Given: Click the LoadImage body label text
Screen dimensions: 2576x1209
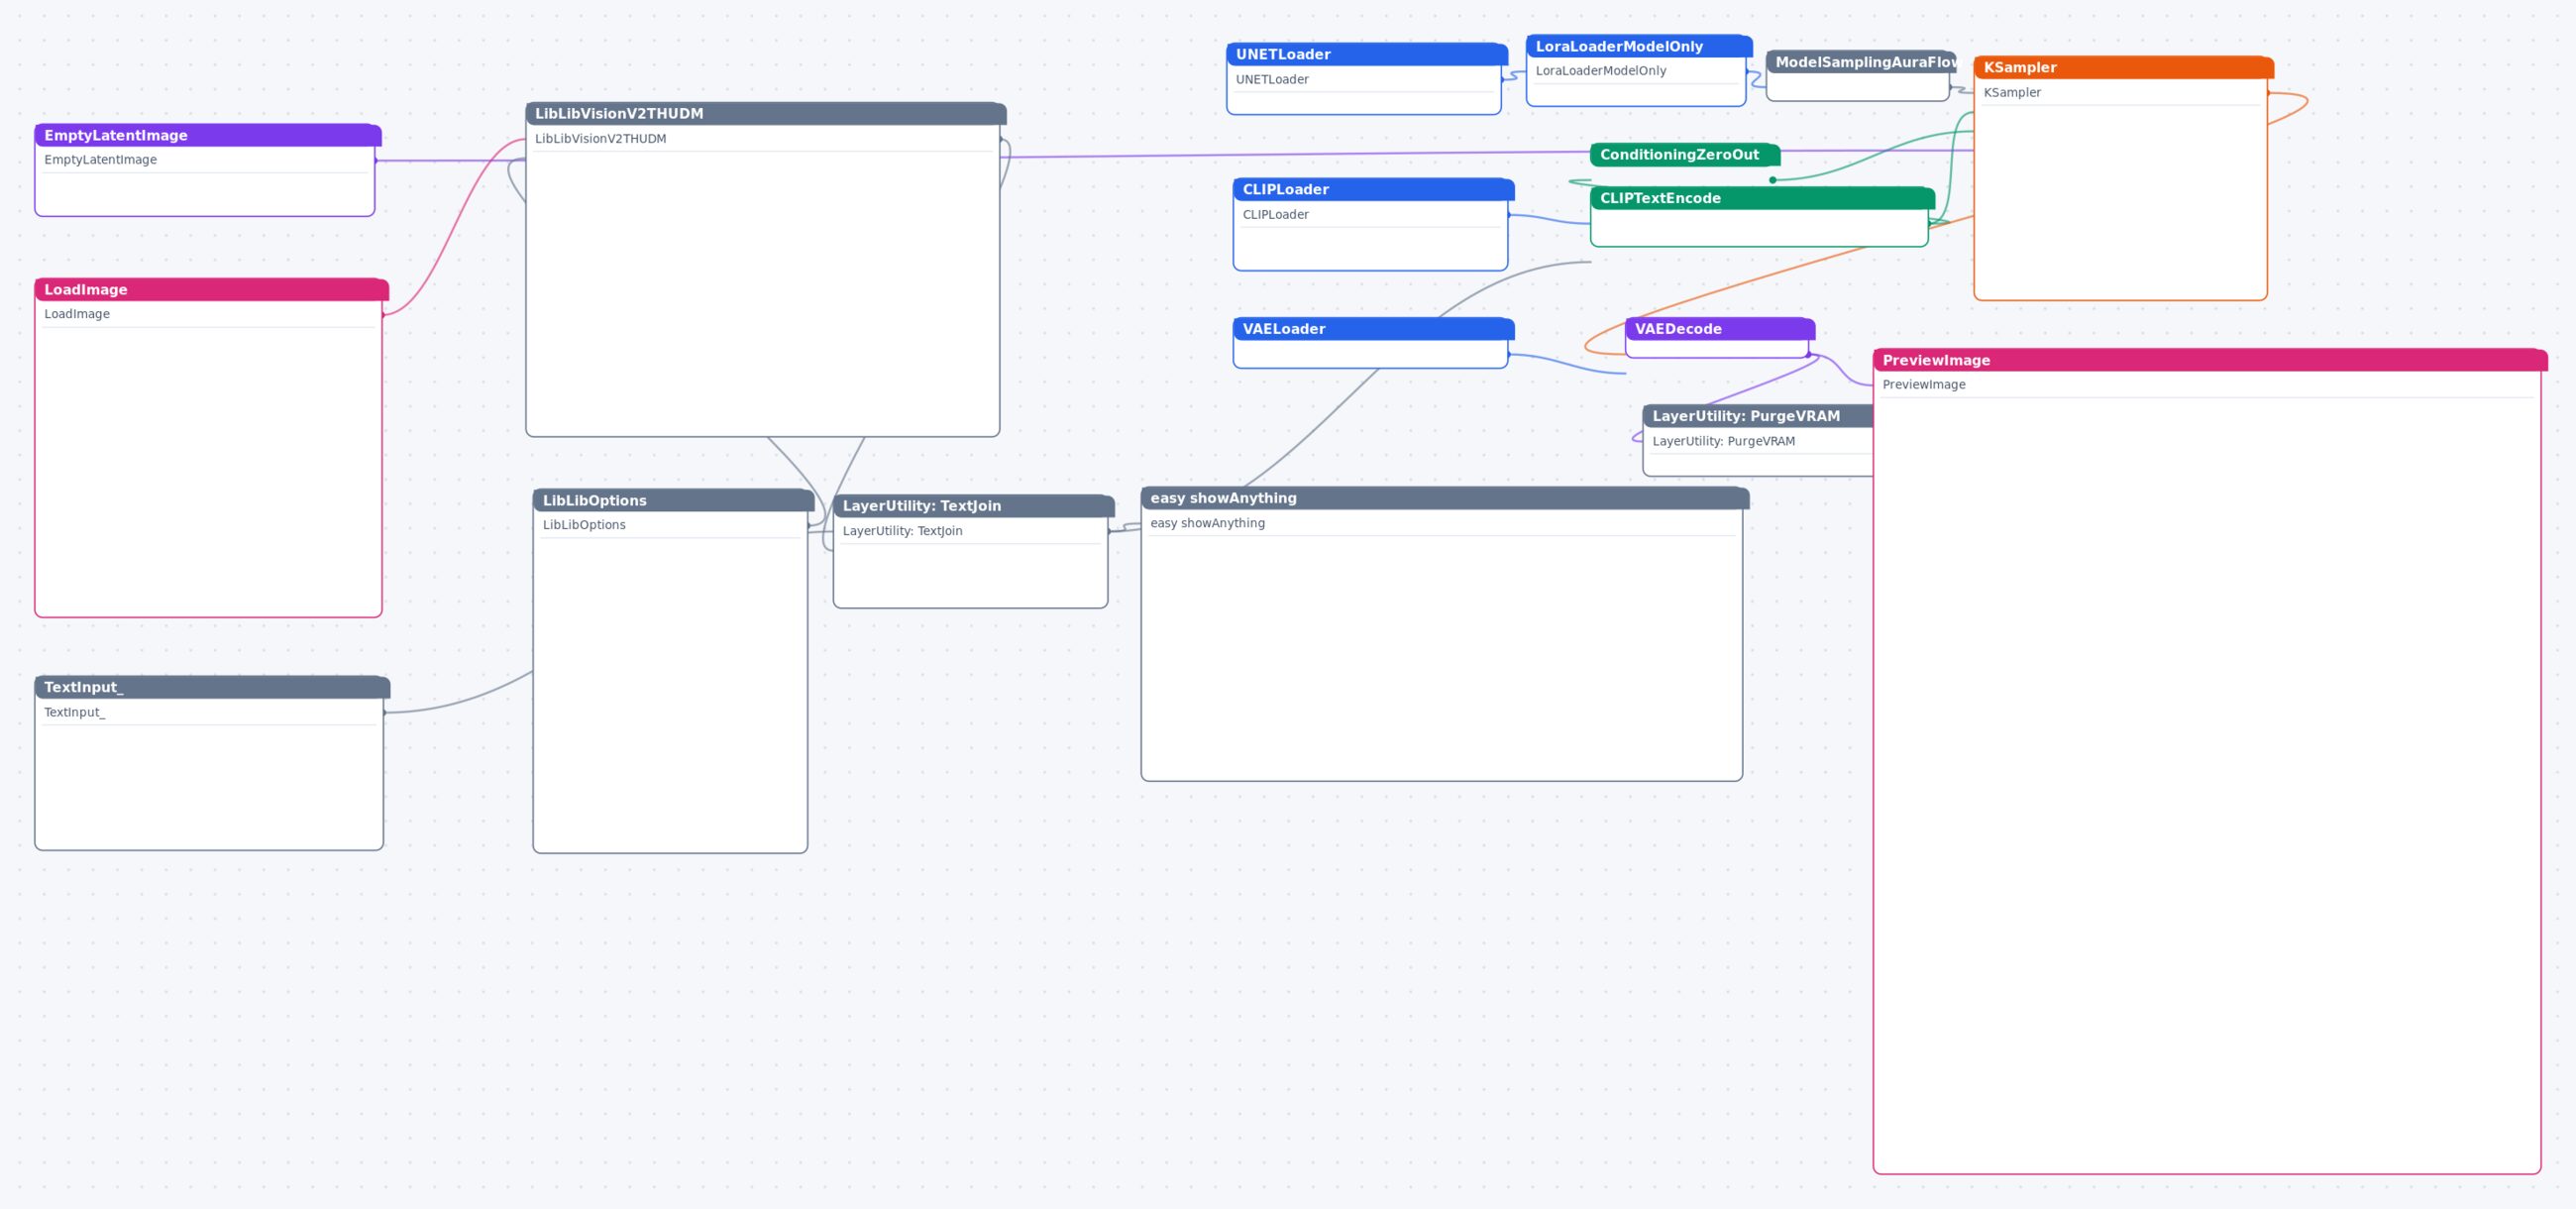Looking at the screenshot, I should [x=77, y=314].
